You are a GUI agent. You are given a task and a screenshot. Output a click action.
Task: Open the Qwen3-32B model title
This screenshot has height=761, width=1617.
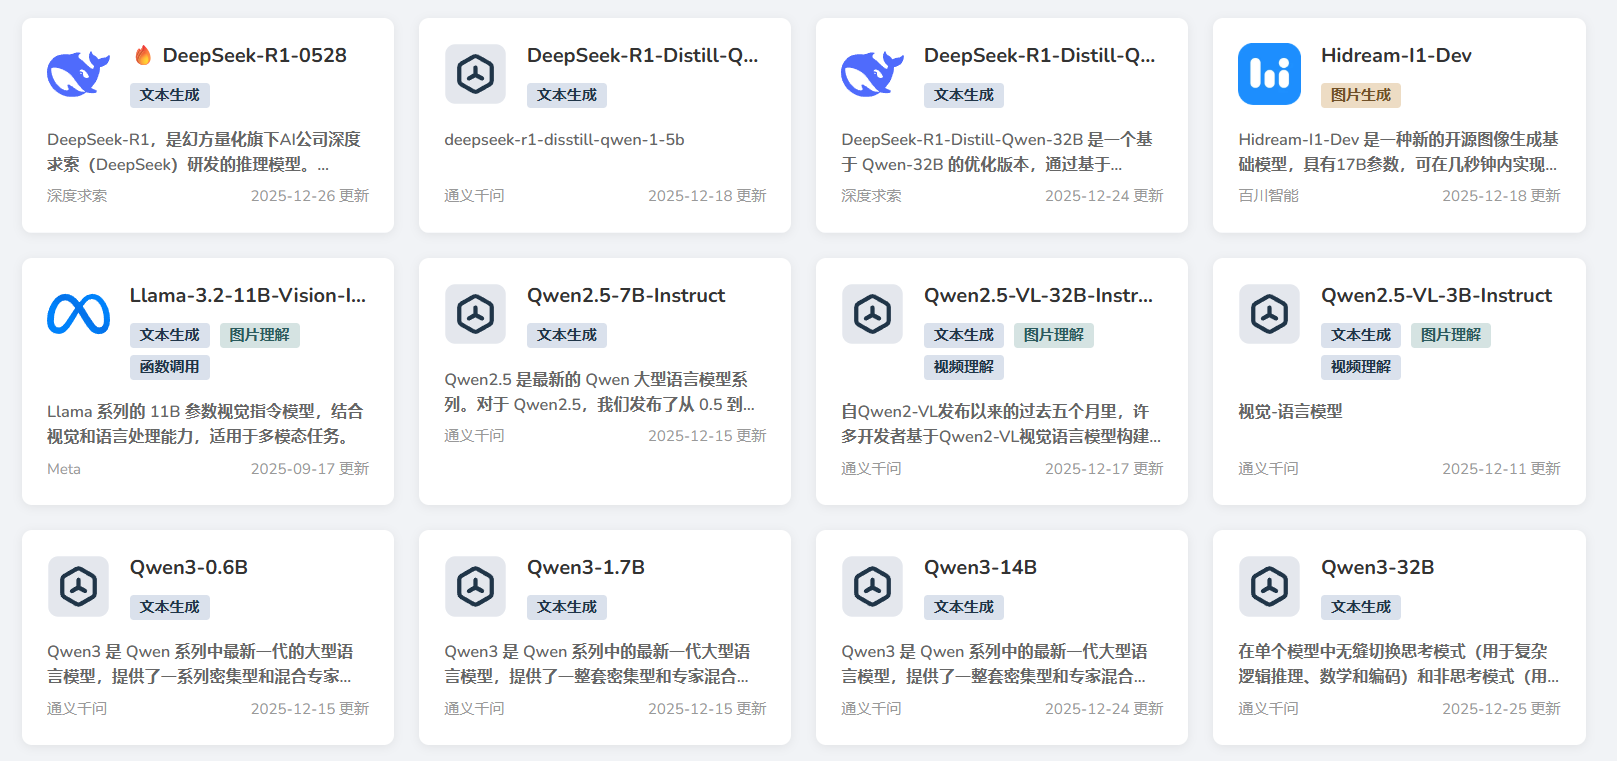(1378, 567)
